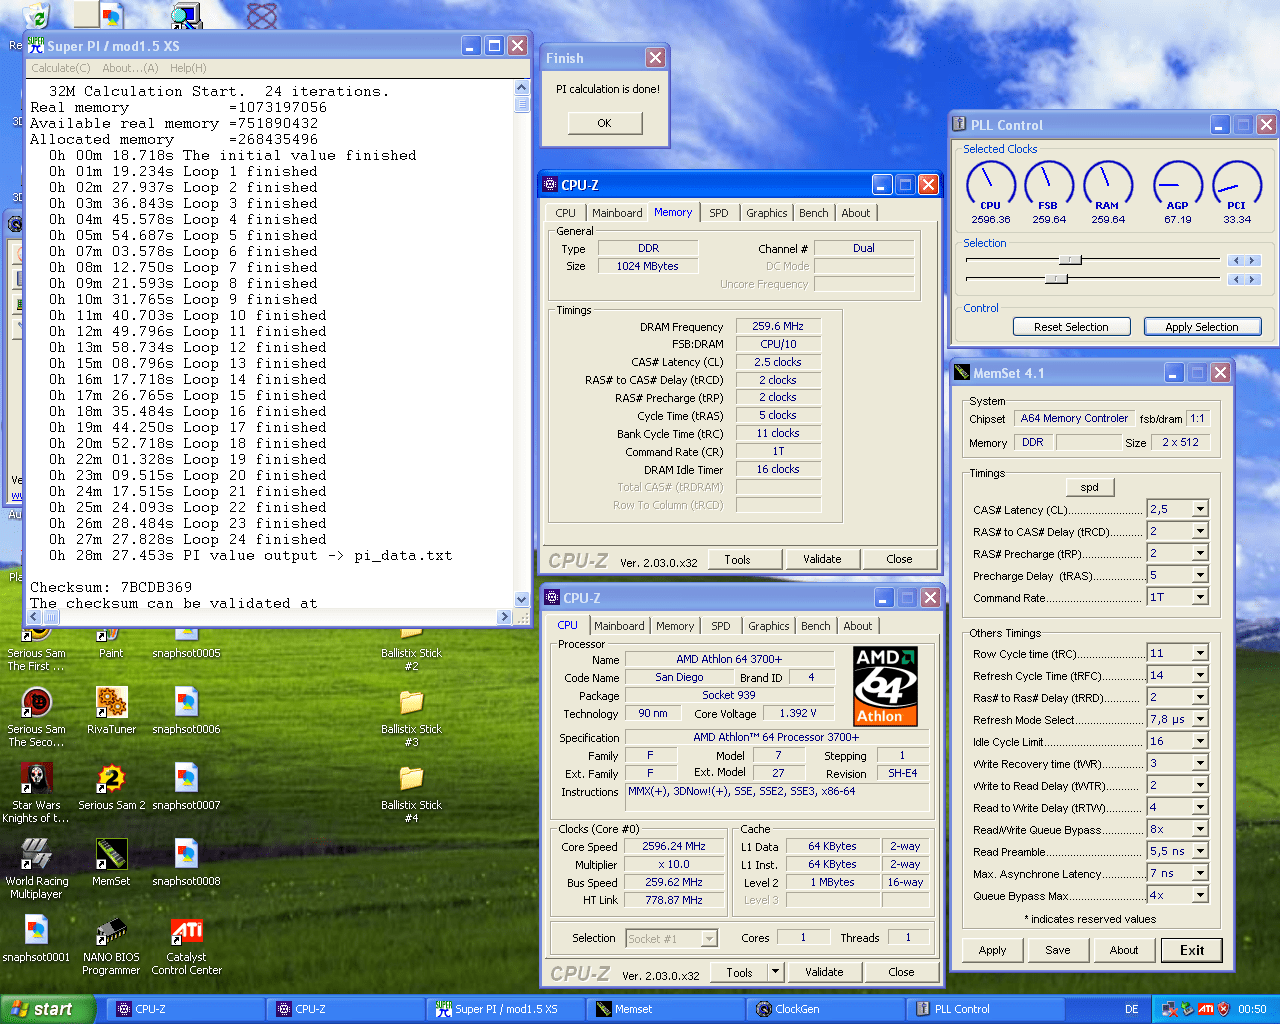The image size is (1280, 1024).
Task: Click the Windows Start button
Action: pyautogui.click(x=47, y=1009)
